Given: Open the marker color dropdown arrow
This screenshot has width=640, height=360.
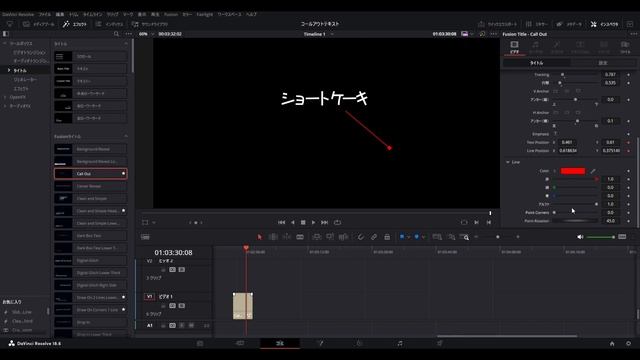Looking at the screenshot, I should 423,237.
